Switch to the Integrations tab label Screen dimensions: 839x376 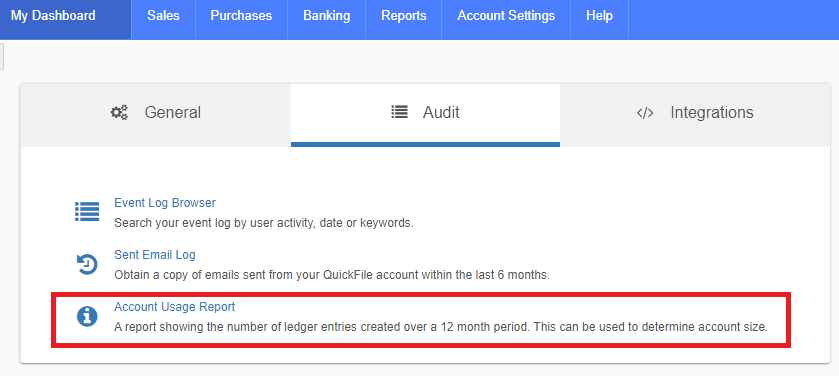coord(712,113)
